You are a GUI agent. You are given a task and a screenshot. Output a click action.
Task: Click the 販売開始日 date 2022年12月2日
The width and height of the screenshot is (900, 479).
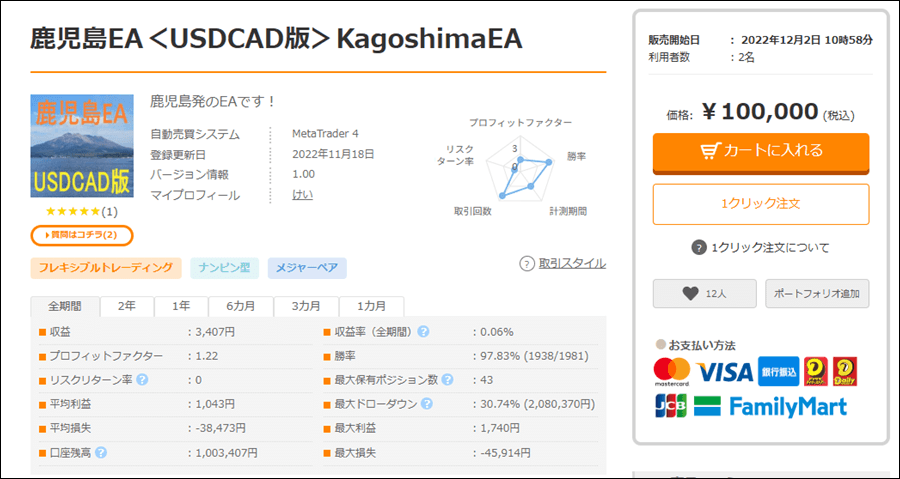tap(807, 40)
